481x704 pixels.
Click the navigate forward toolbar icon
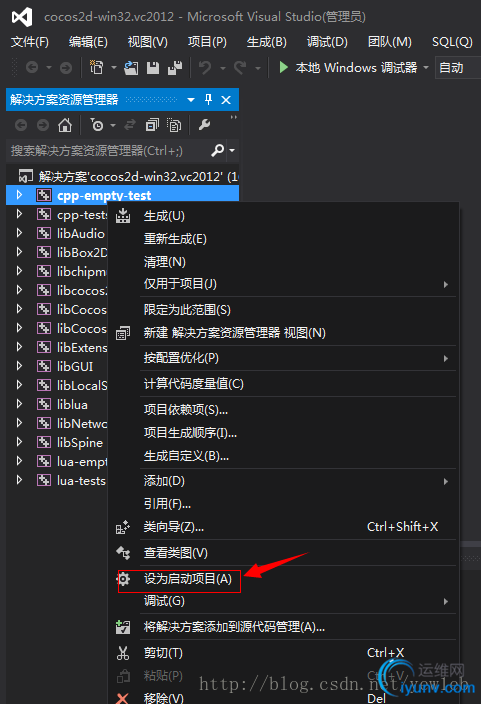click(66, 68)
